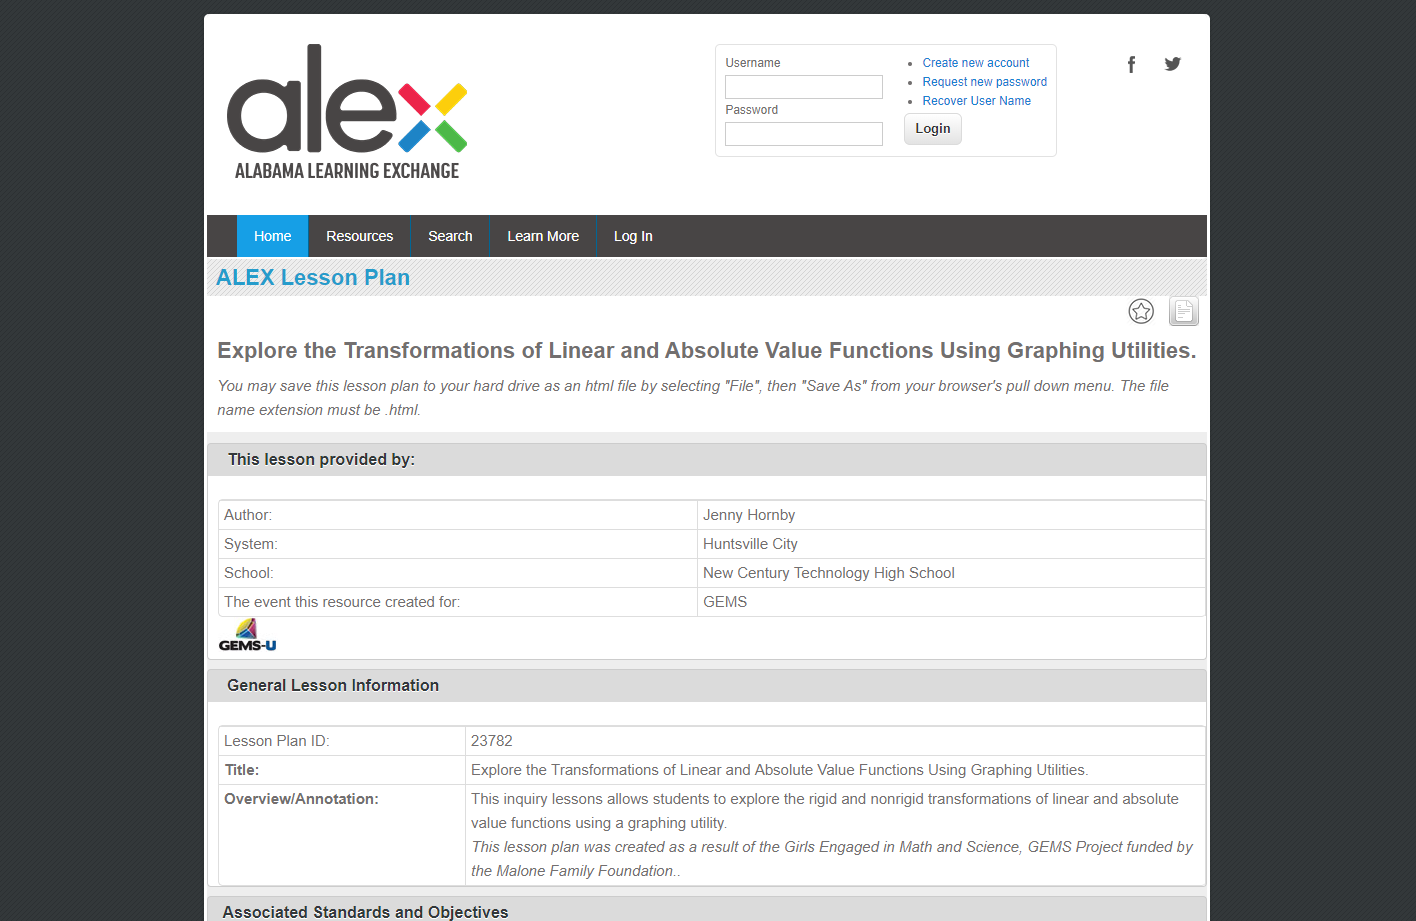Click the Facebook share icon

click(1131, 63)
